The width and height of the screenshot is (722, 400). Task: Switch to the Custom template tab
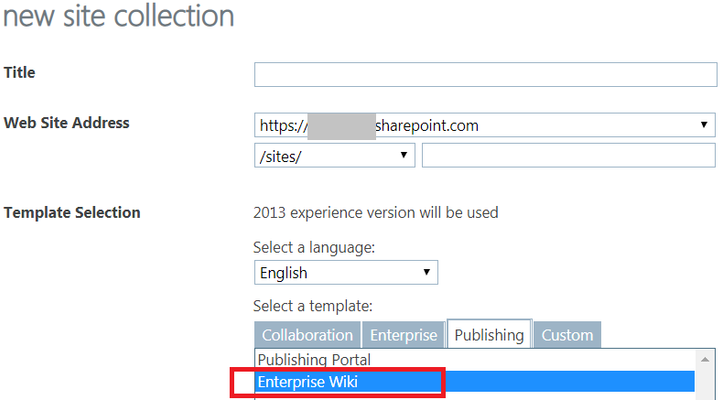(x=567, y=335)
